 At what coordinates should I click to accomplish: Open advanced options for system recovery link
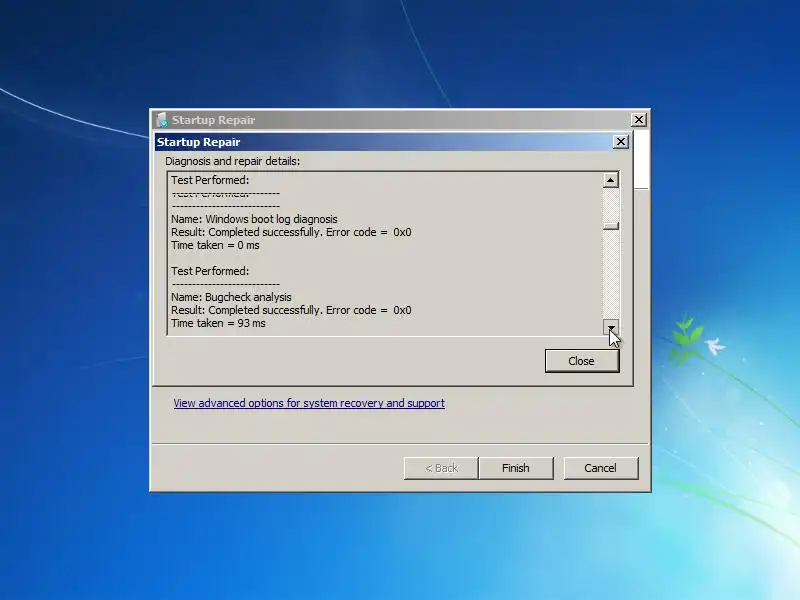click(x=309, y=403)
